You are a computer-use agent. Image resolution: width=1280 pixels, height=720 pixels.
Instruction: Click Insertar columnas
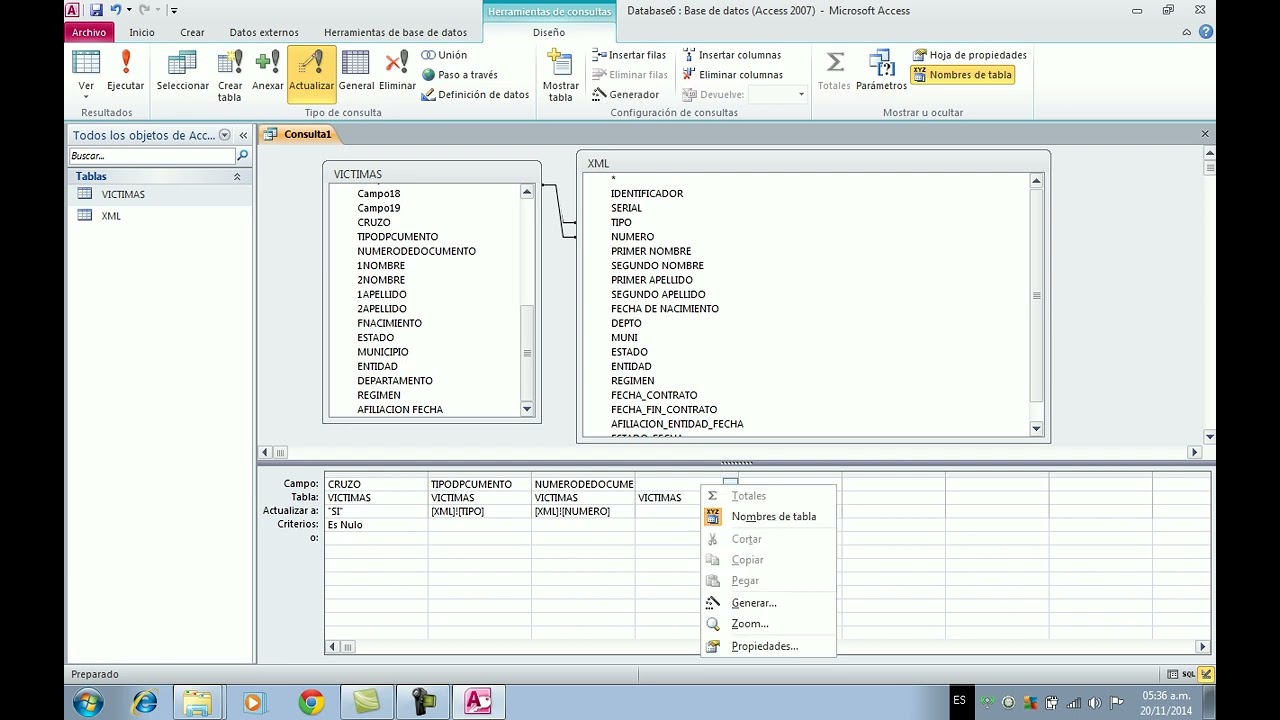pos(732,55)
